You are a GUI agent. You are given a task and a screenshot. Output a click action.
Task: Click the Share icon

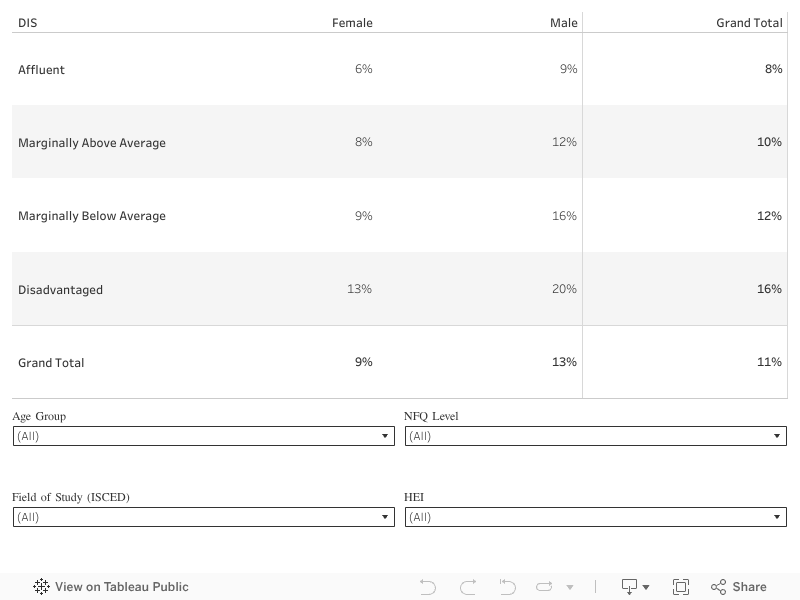[x=718, y=587]
